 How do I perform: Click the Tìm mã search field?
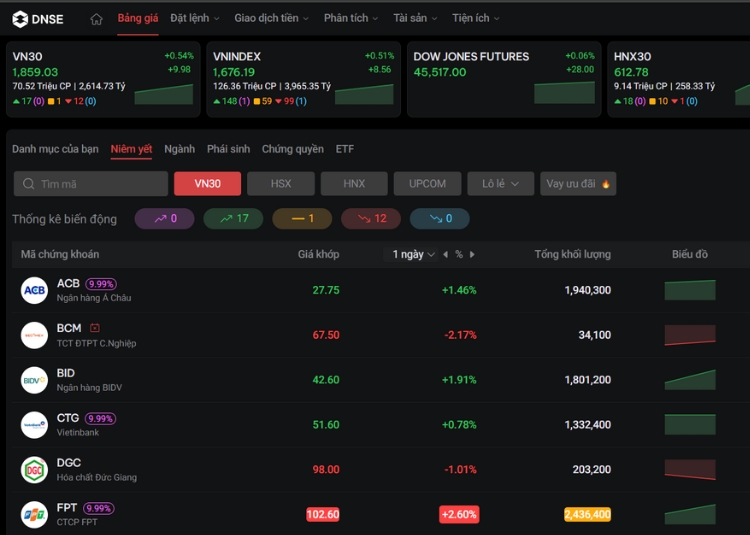(x=91, y=184)
